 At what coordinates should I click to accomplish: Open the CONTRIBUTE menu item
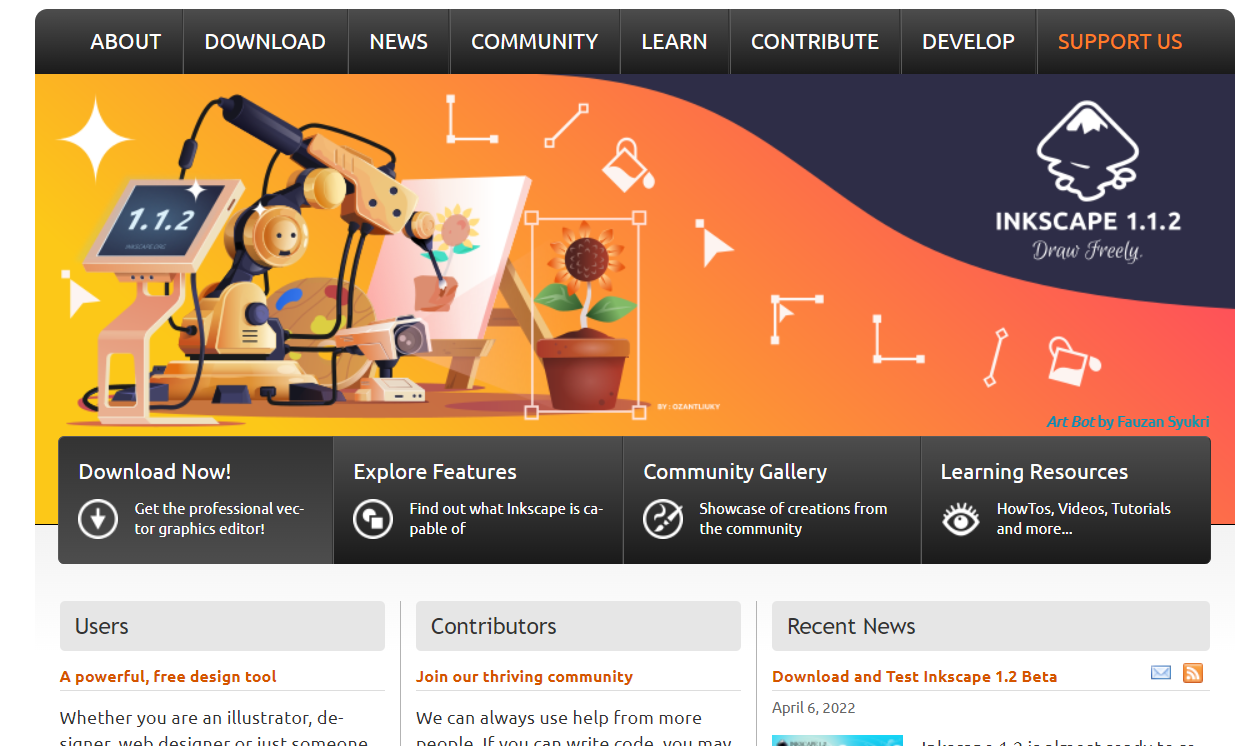pyautogui.click(x=814, y=42)
